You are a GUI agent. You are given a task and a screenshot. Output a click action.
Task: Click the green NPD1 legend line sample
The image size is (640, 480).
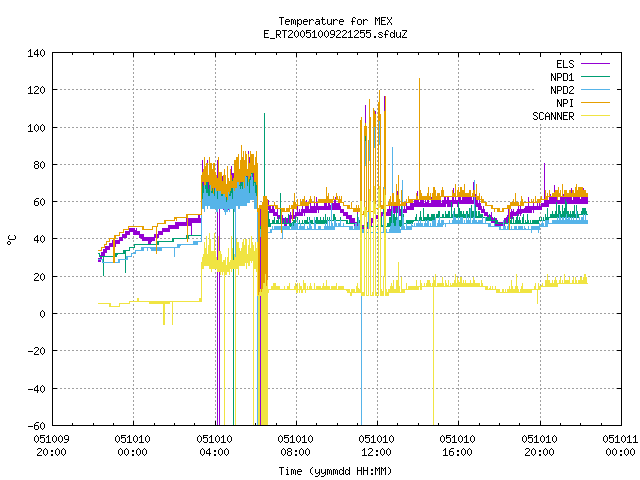[595, 76]
